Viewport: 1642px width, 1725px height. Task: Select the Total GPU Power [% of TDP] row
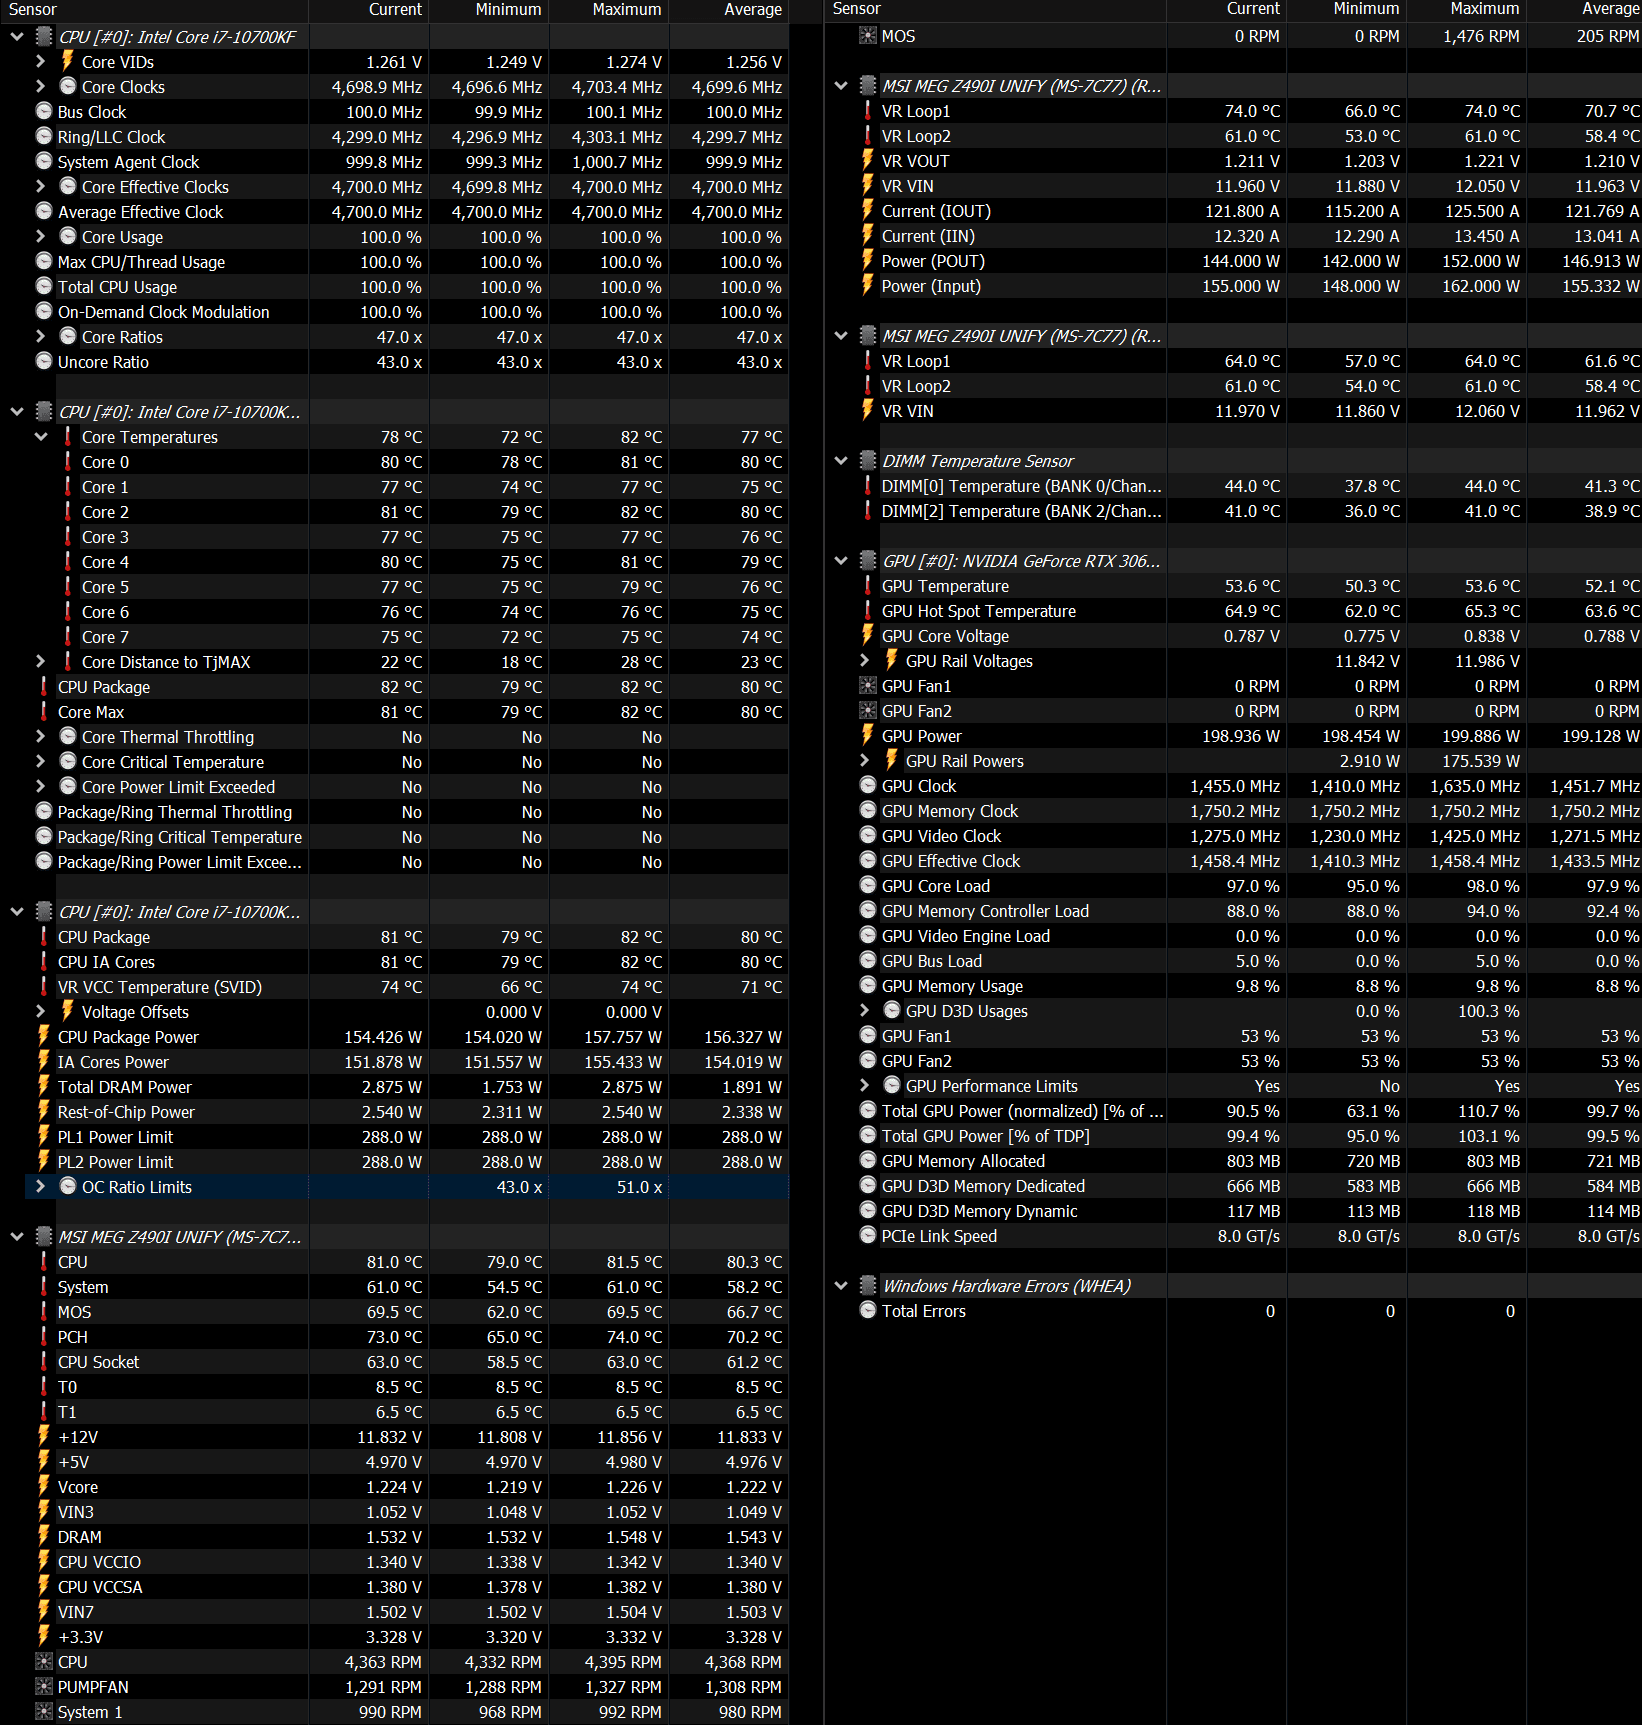[x=1247, y=1136]
